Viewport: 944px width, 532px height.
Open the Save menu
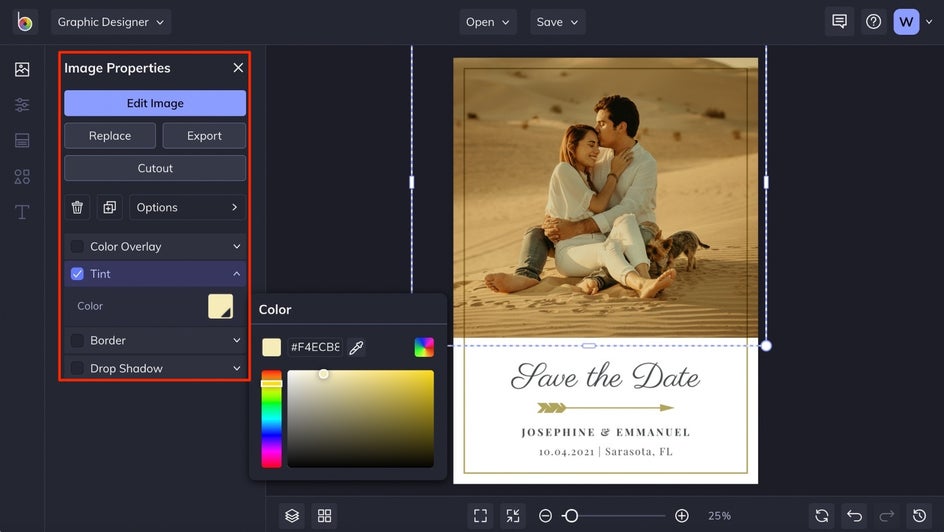(557, 22)
